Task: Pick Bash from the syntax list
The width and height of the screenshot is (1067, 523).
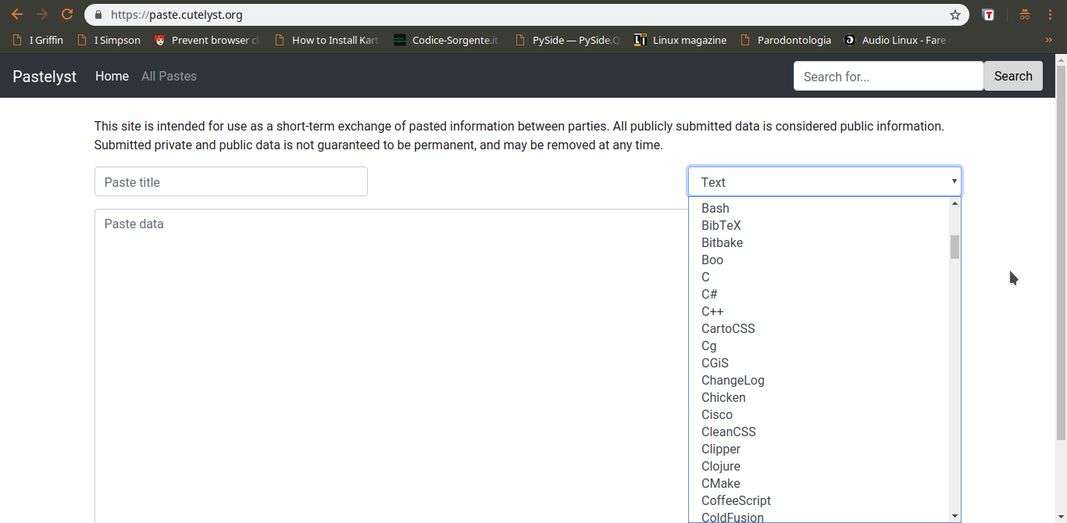Action: [715, 208]
